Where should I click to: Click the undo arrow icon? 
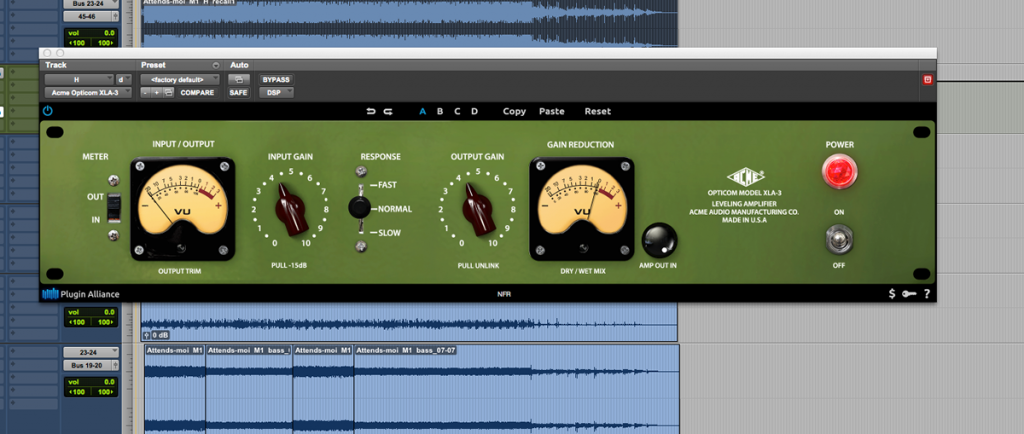tap(371, 112)
